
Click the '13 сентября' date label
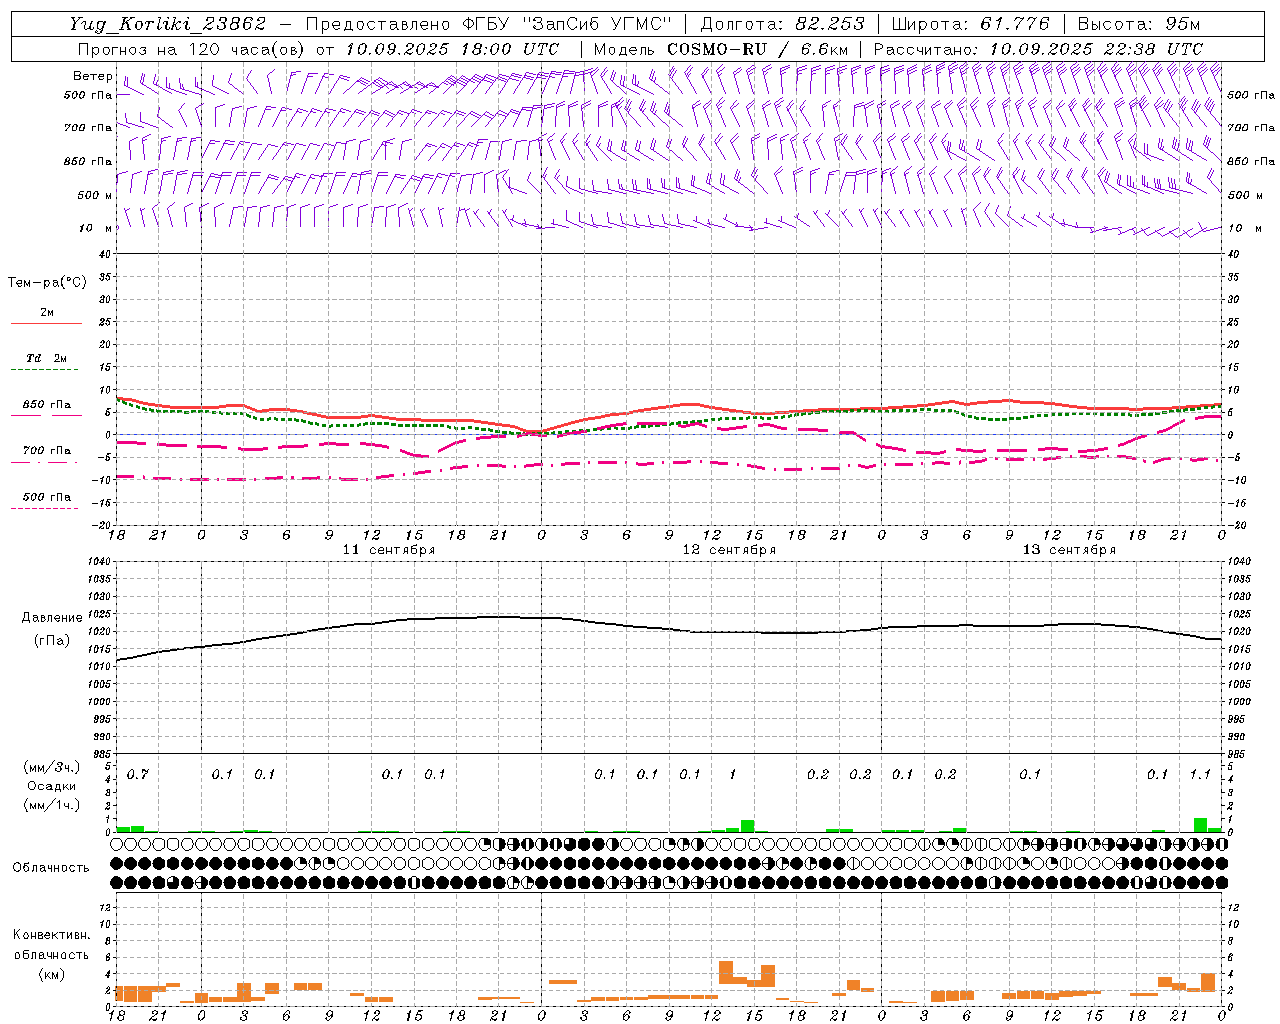pos(1069,550)
